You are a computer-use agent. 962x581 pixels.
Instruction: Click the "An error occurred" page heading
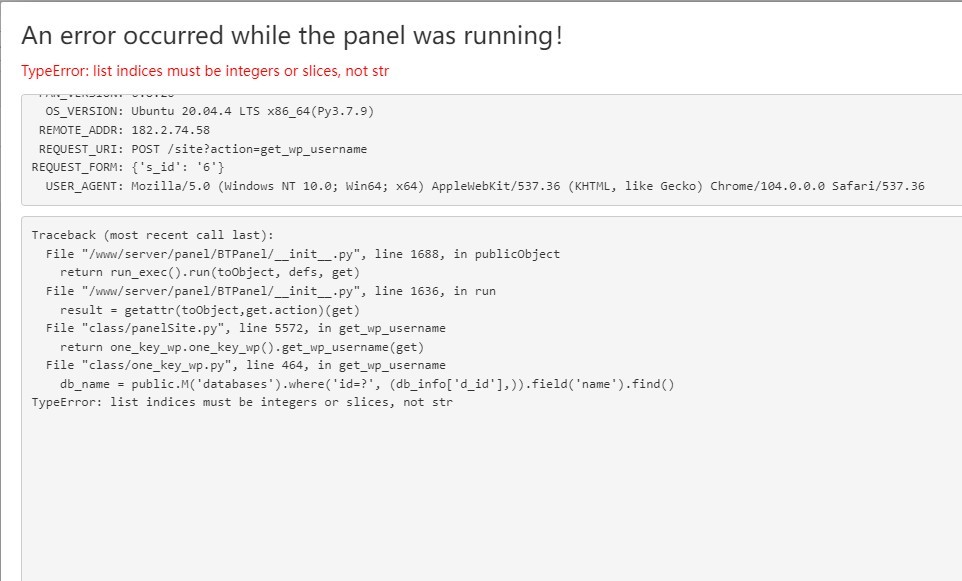click(x=291, y=36)
